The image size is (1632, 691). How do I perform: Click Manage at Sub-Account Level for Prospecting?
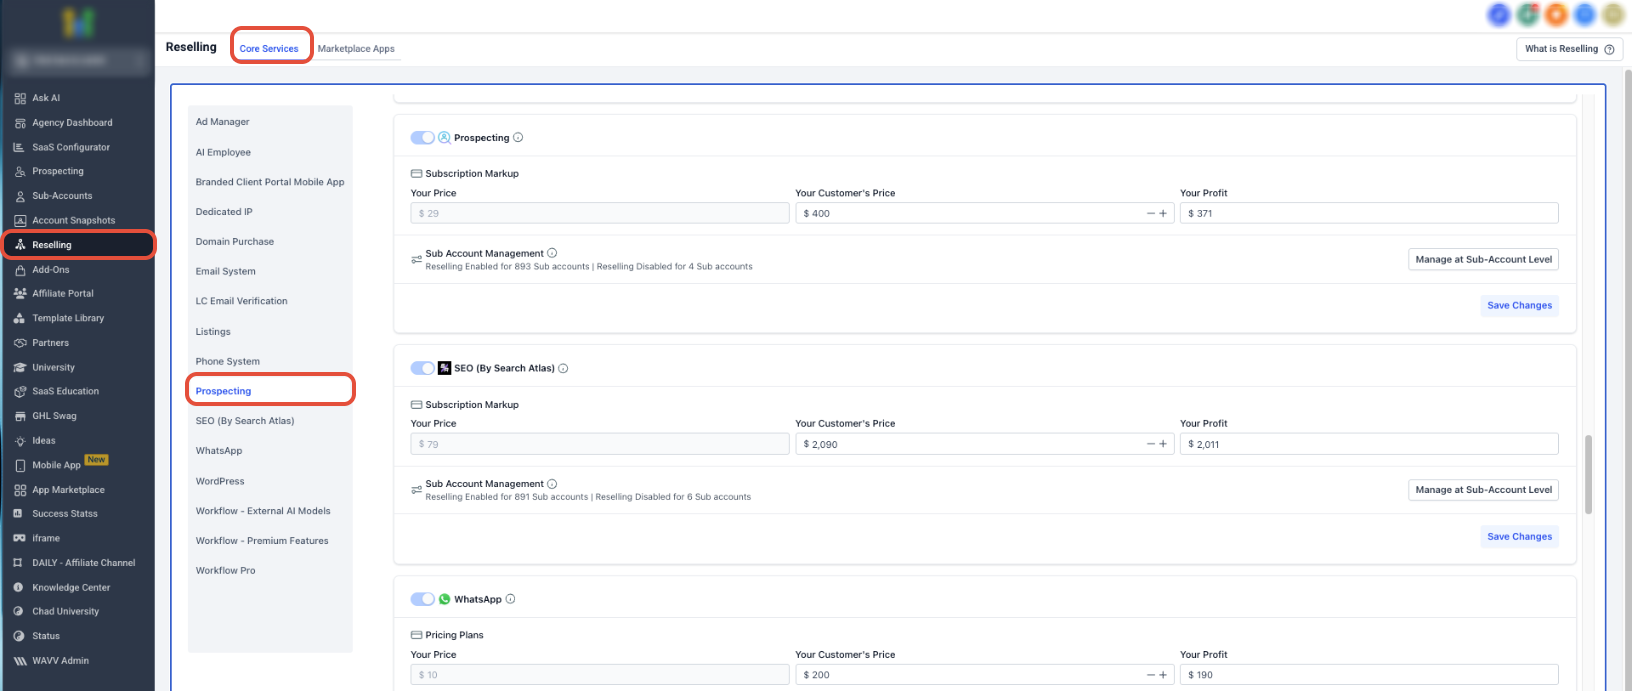point(1484,259)
